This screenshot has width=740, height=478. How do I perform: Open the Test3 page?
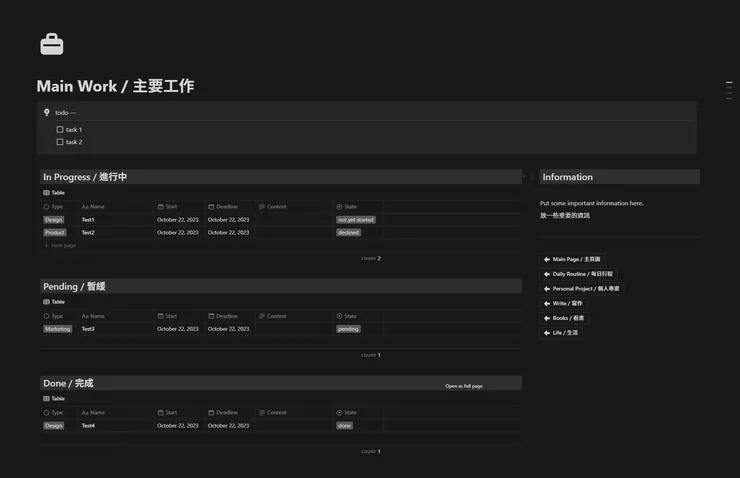pos(88,329)
